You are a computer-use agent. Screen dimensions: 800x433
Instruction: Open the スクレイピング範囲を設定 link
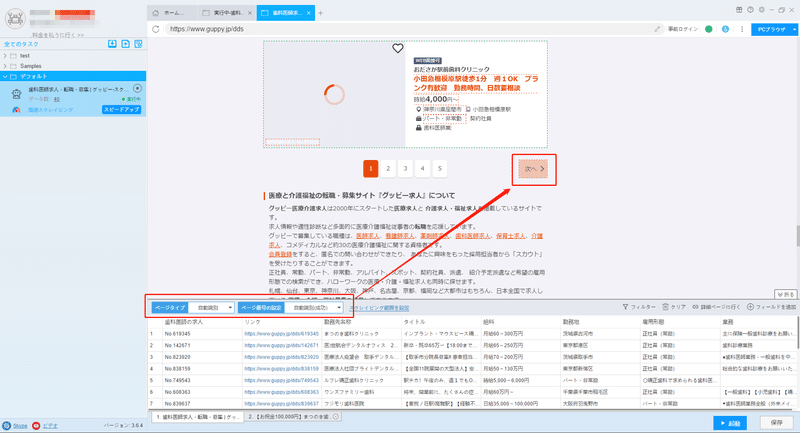point(379,308)
